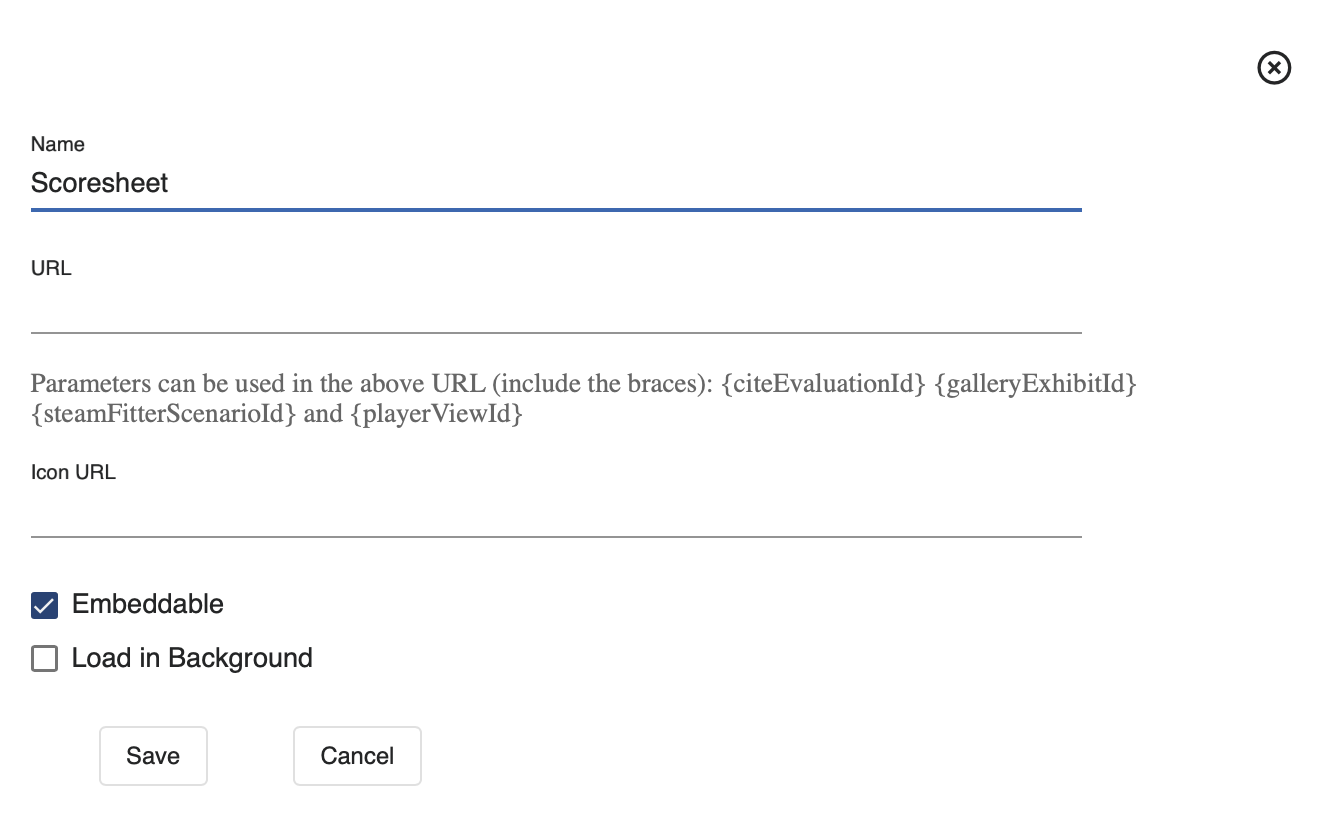Image resolution: width=1338 pixels, height=824 pixels.
Task: Click the Scoresheet text in Name field
Action: point(100,183)
